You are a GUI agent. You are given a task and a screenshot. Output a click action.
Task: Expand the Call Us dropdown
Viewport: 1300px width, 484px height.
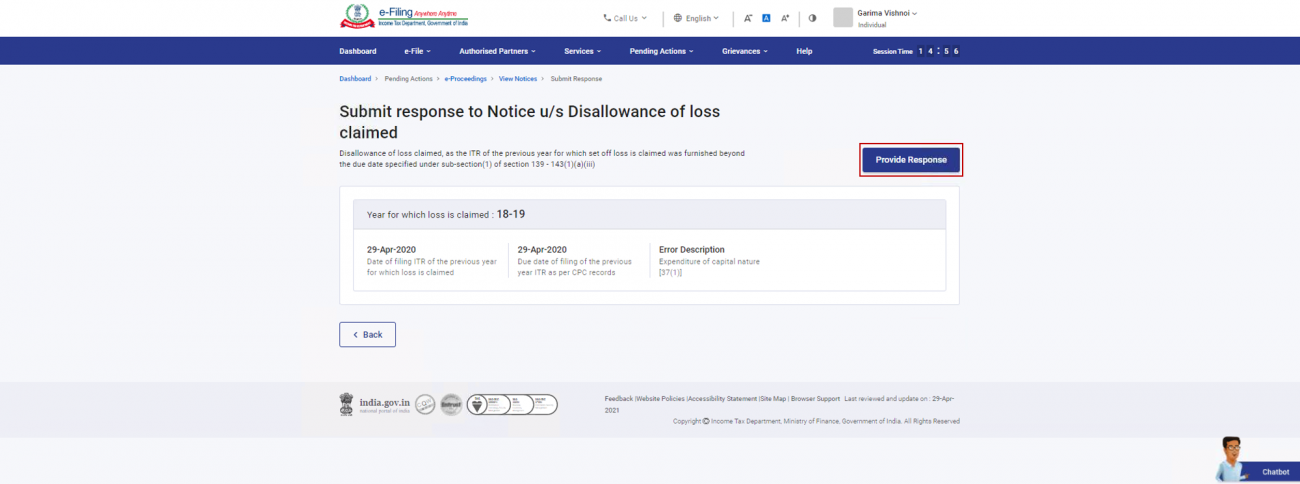pyautogui.click(x=625, y=18)
